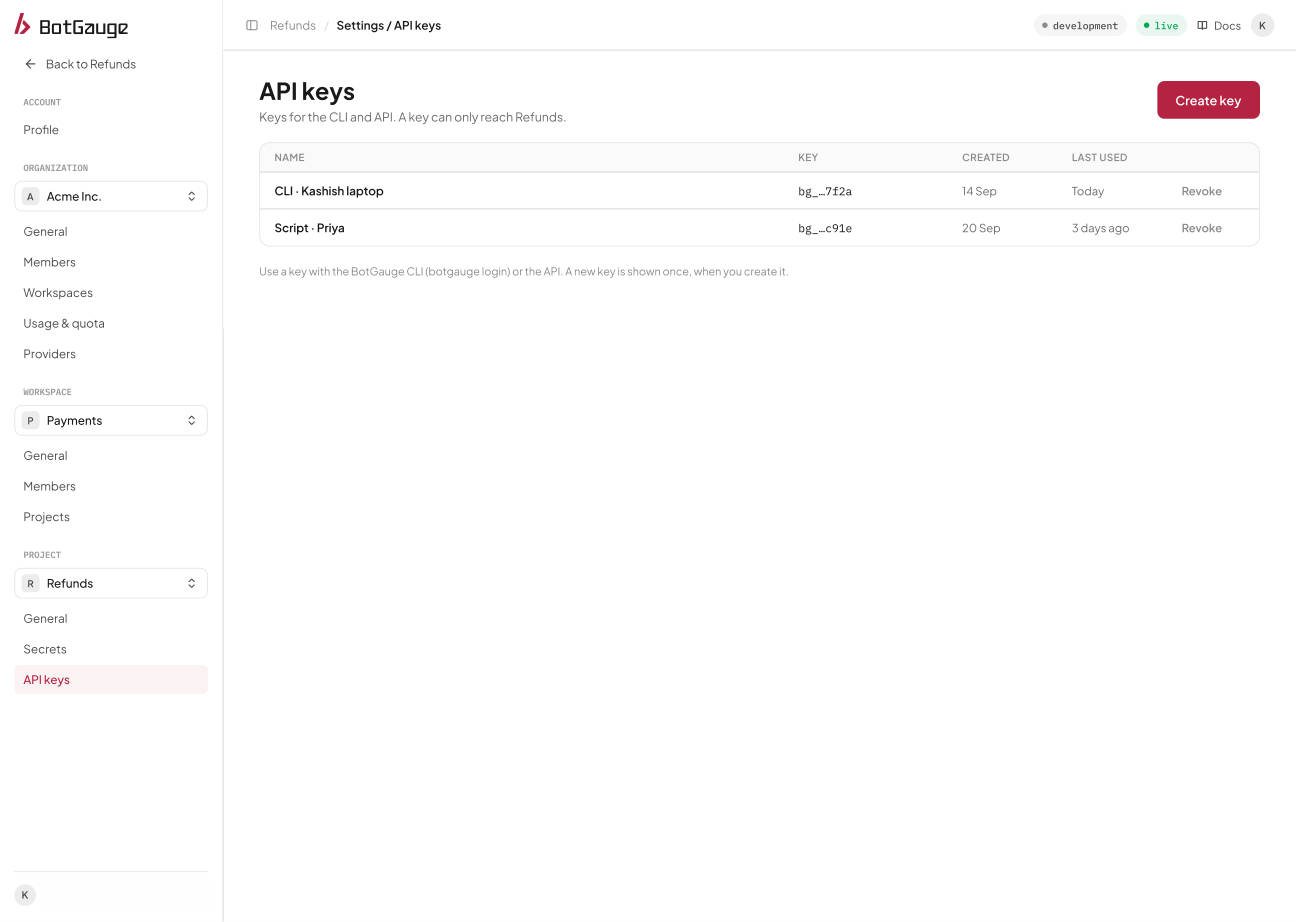The width and height of the screenshot is (1296, 922).
Task: Open project General settings under Refunds
Action: [45, 619]
